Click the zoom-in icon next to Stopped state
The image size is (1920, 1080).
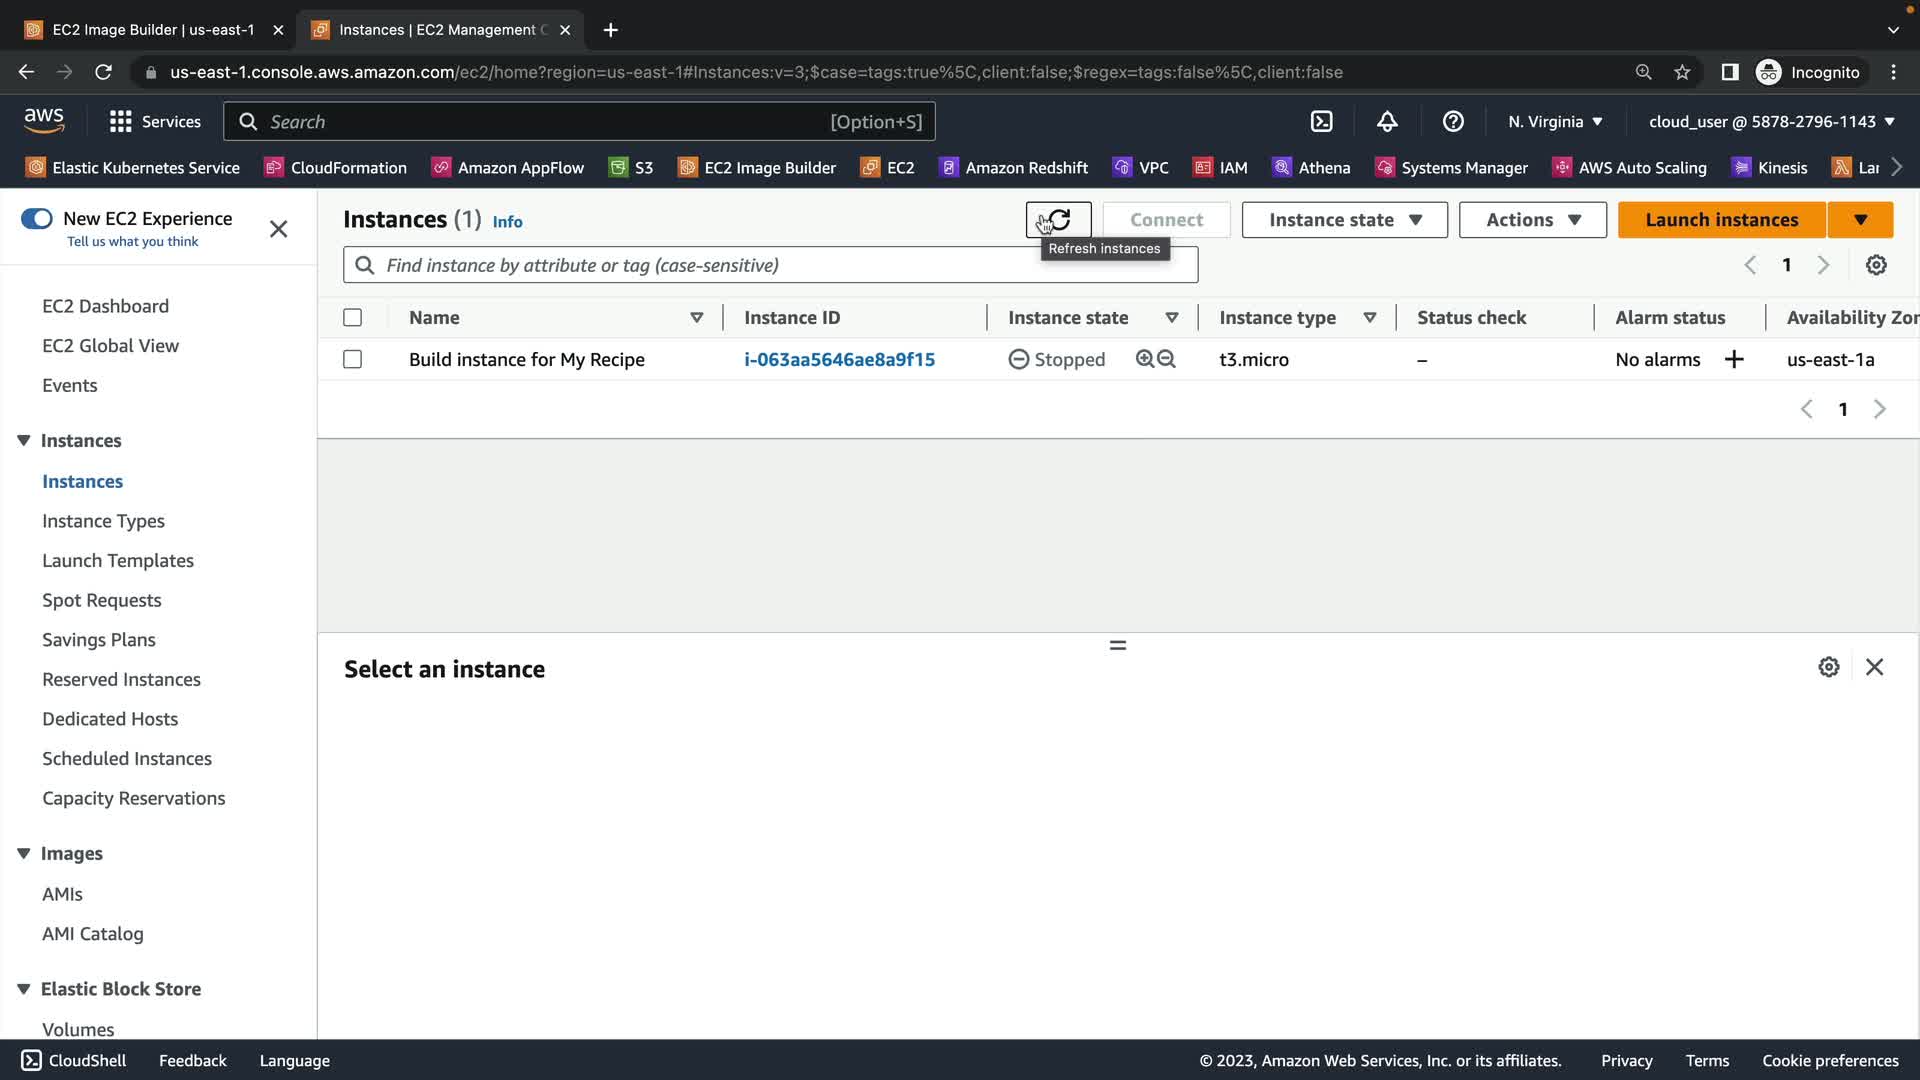(1145, 359)
